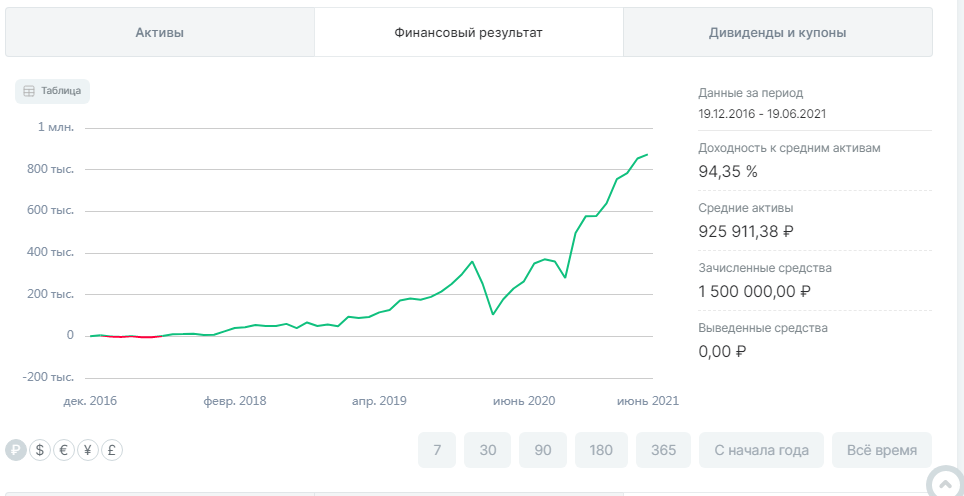The image size is (964, 496).
Task: Show data for last 7 days
Action: 437,450
